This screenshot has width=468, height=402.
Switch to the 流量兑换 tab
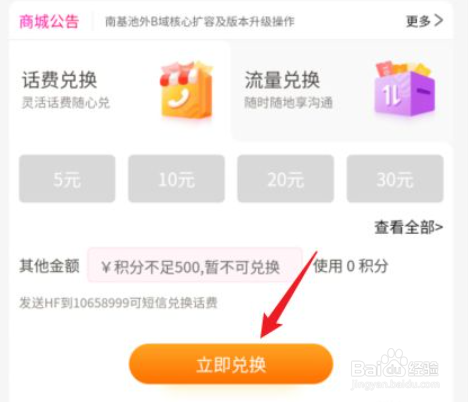(342, 90)
